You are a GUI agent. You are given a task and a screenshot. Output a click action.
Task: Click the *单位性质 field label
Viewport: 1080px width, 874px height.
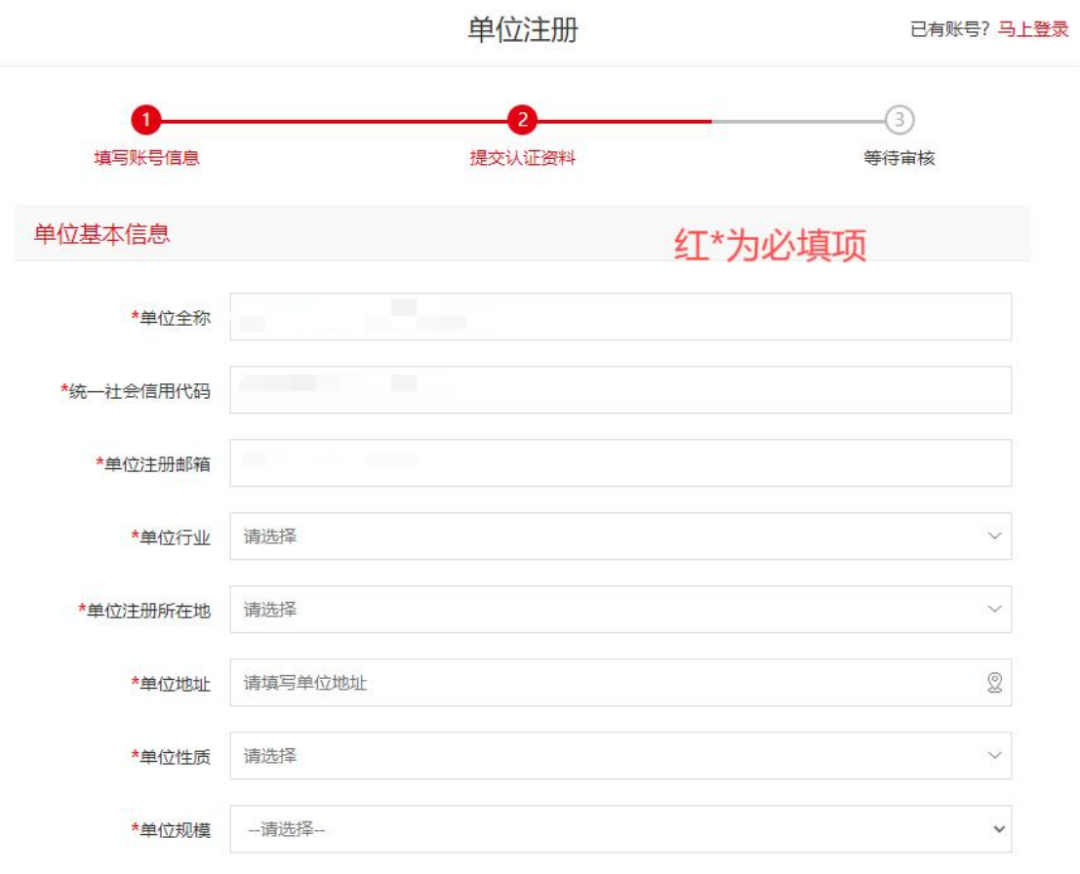[171, 756]
